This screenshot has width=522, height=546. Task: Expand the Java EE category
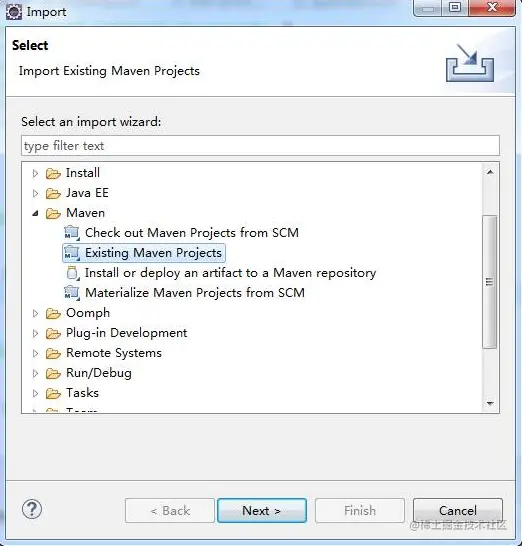35,193
